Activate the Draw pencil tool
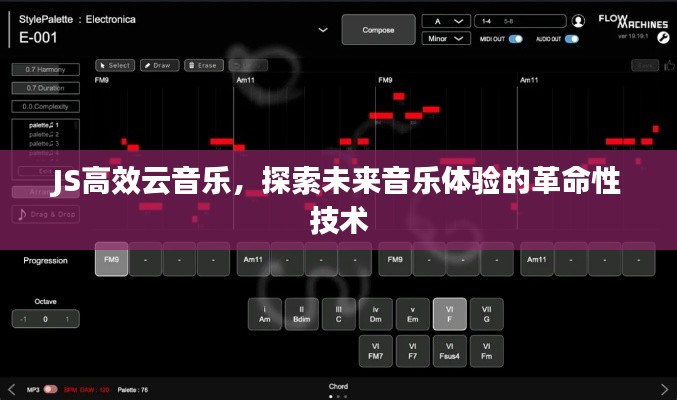The height and width of the screenshot is (400, 677). (157, 65)
